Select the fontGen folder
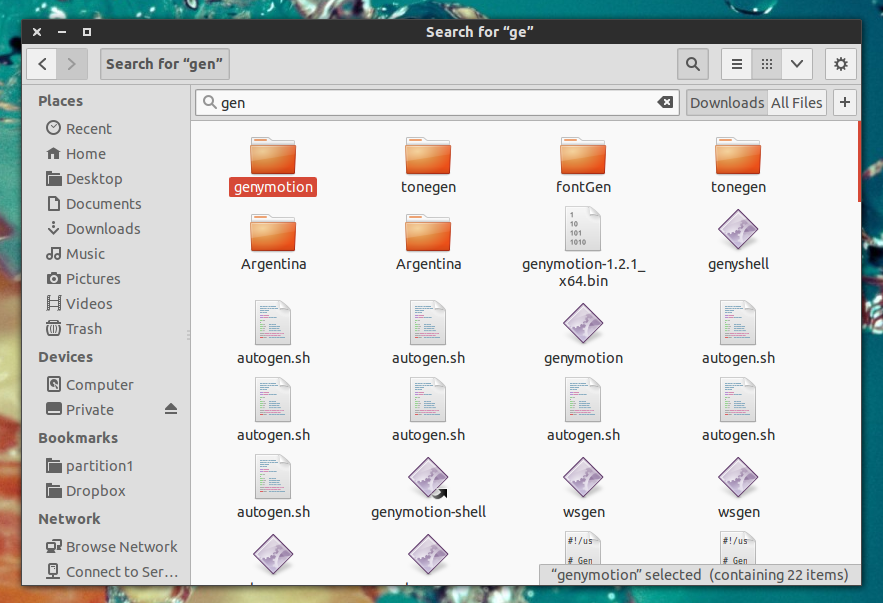The height and width of the screenshot is (603, 883). 583,166
